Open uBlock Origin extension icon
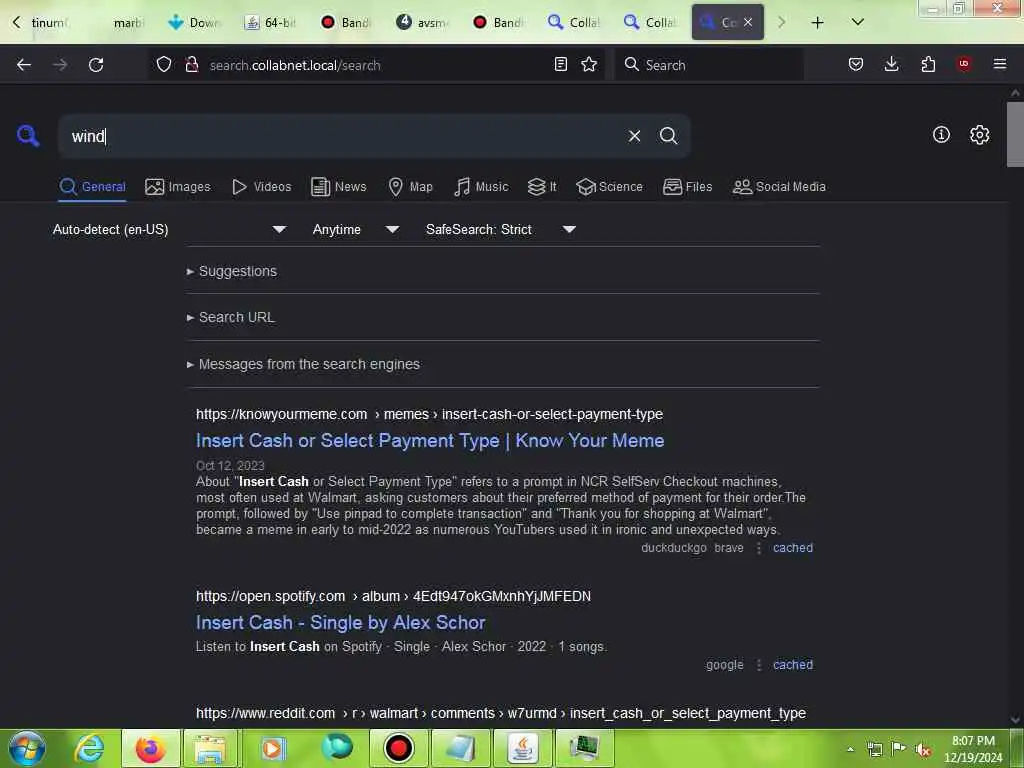 pos(964,64)
